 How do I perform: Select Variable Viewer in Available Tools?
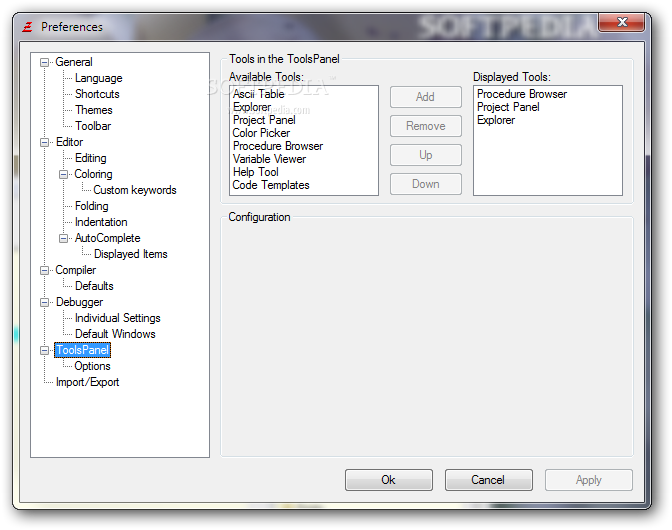[x=269, y=159]
